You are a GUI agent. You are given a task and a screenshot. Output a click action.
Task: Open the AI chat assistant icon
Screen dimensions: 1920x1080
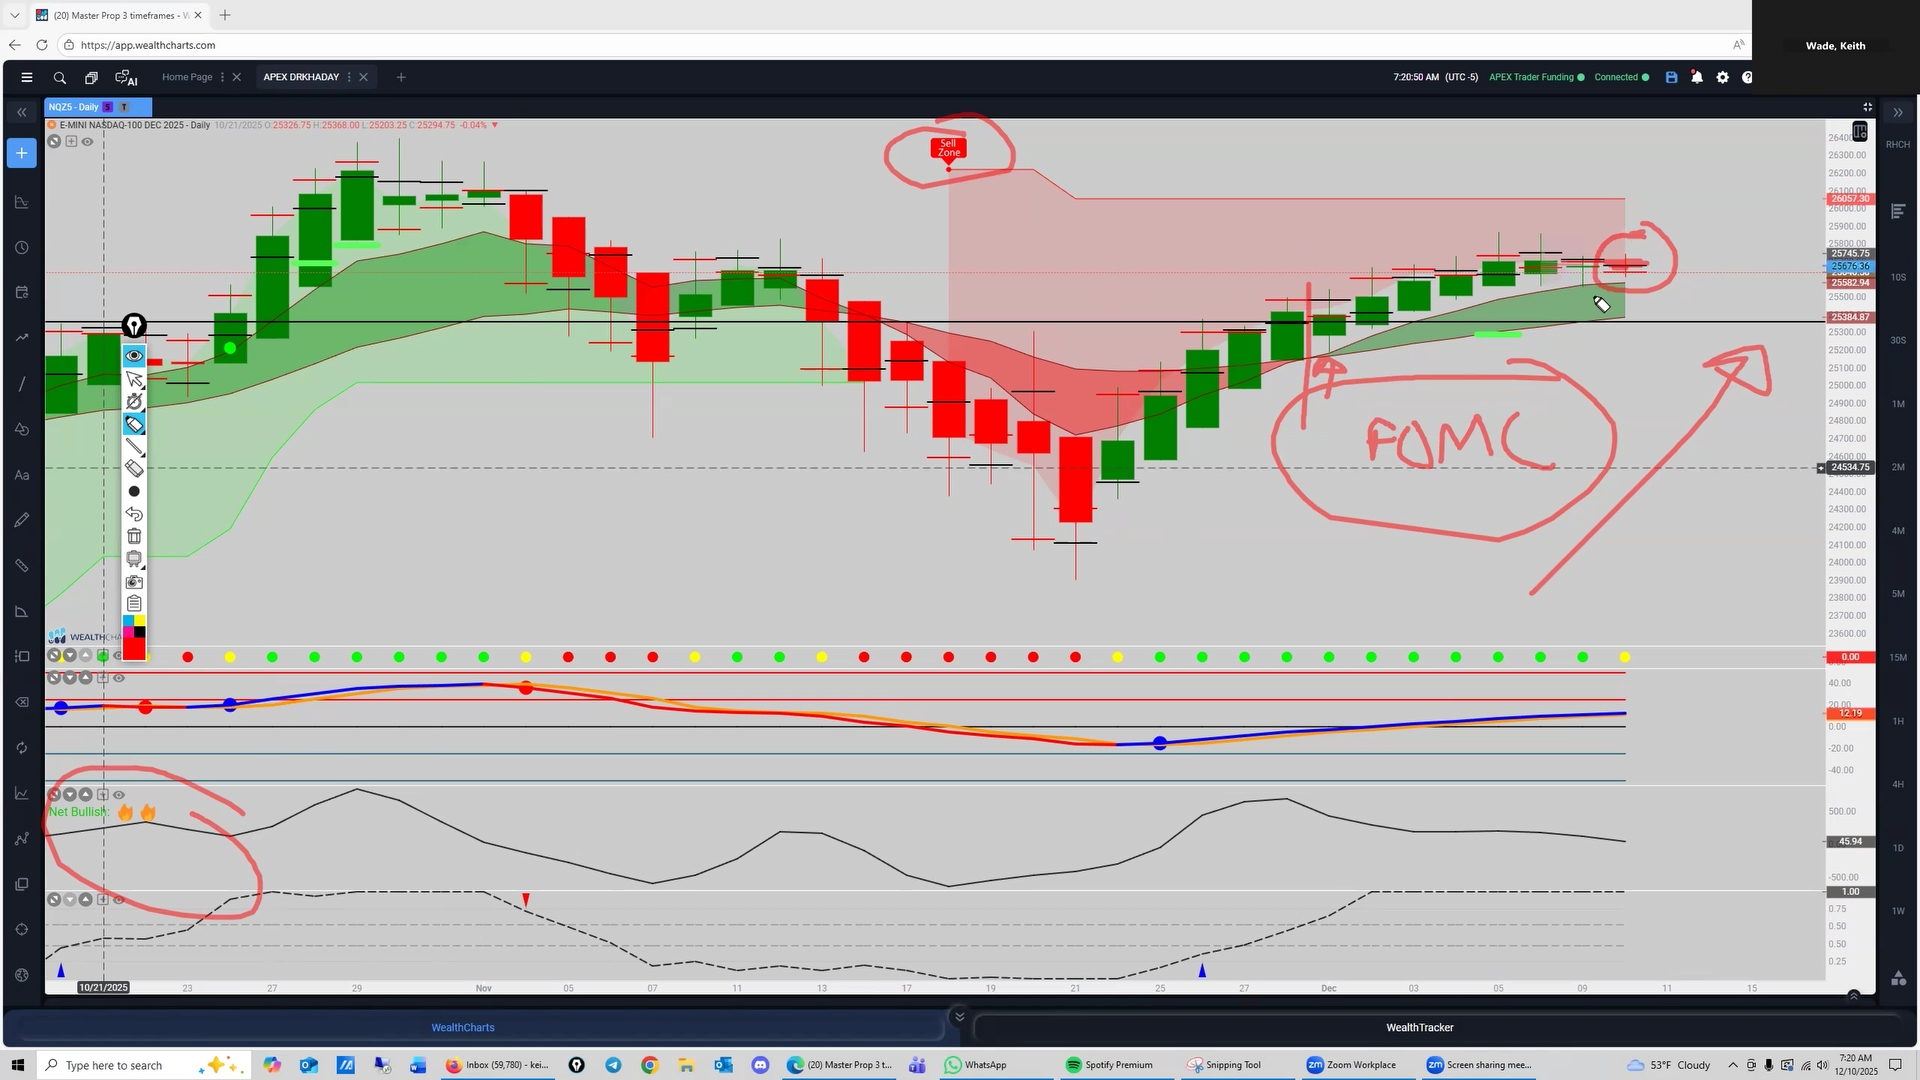click(126, 77)
